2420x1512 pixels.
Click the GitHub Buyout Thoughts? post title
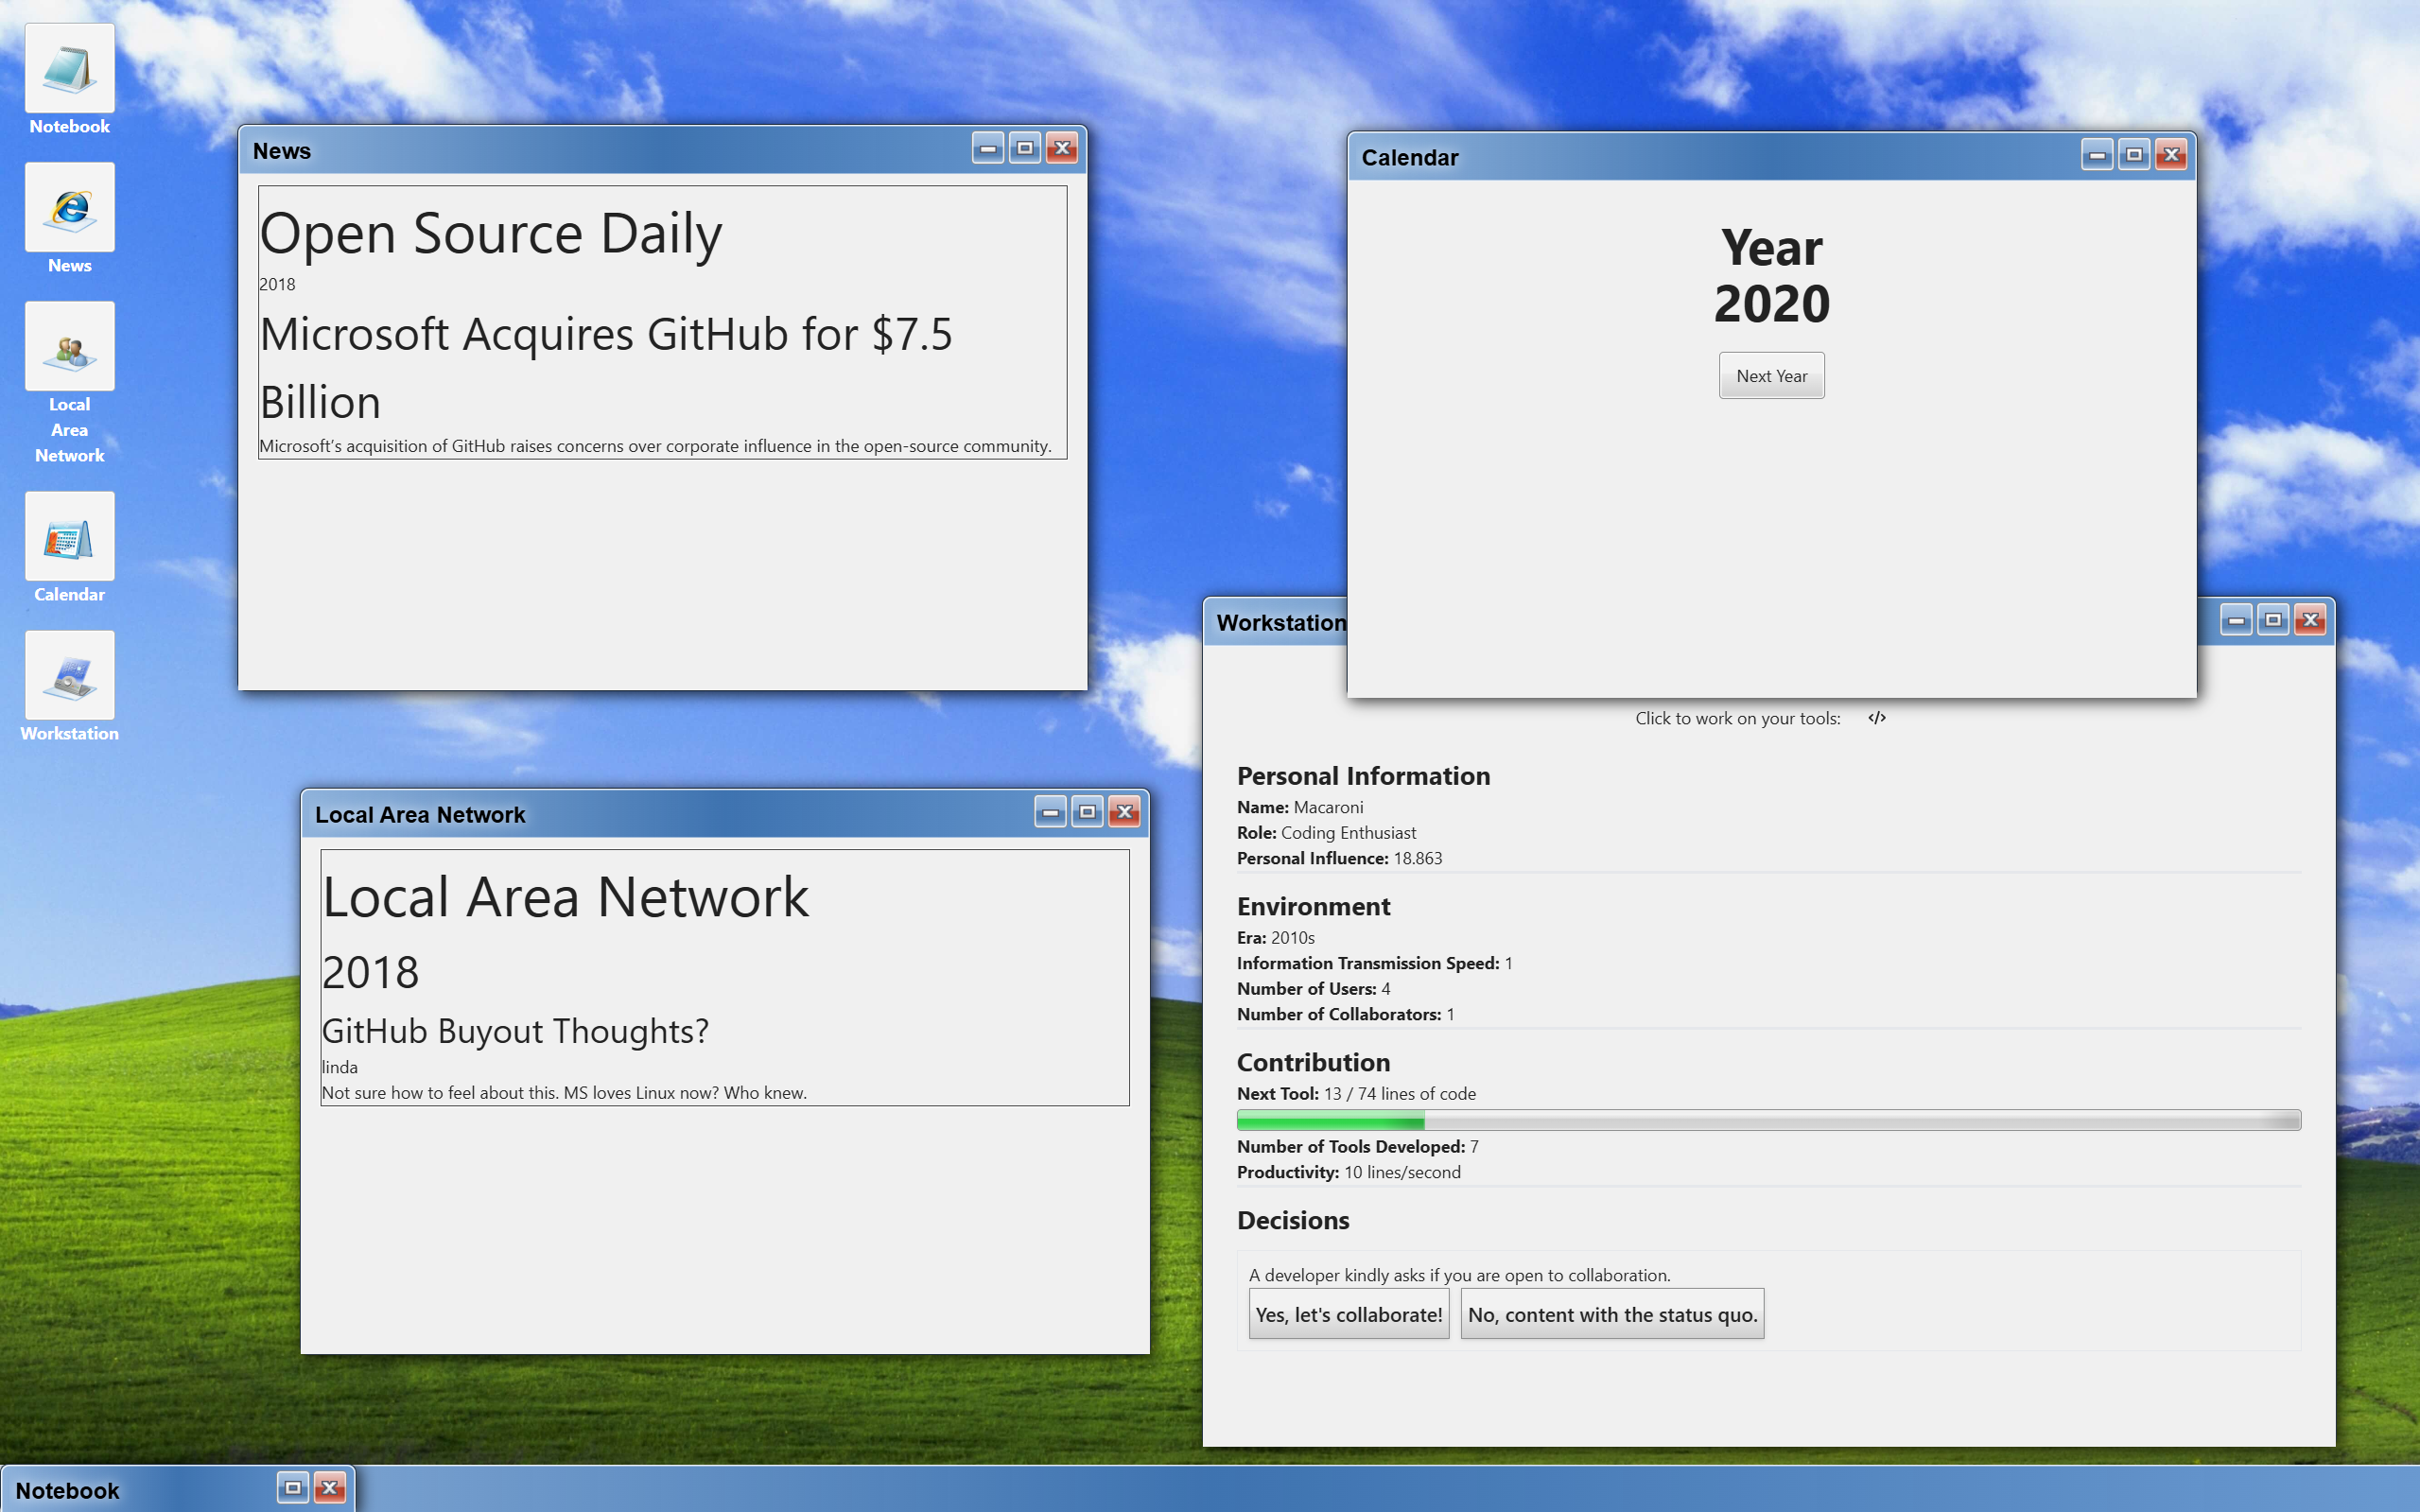tap(515, 1030)
